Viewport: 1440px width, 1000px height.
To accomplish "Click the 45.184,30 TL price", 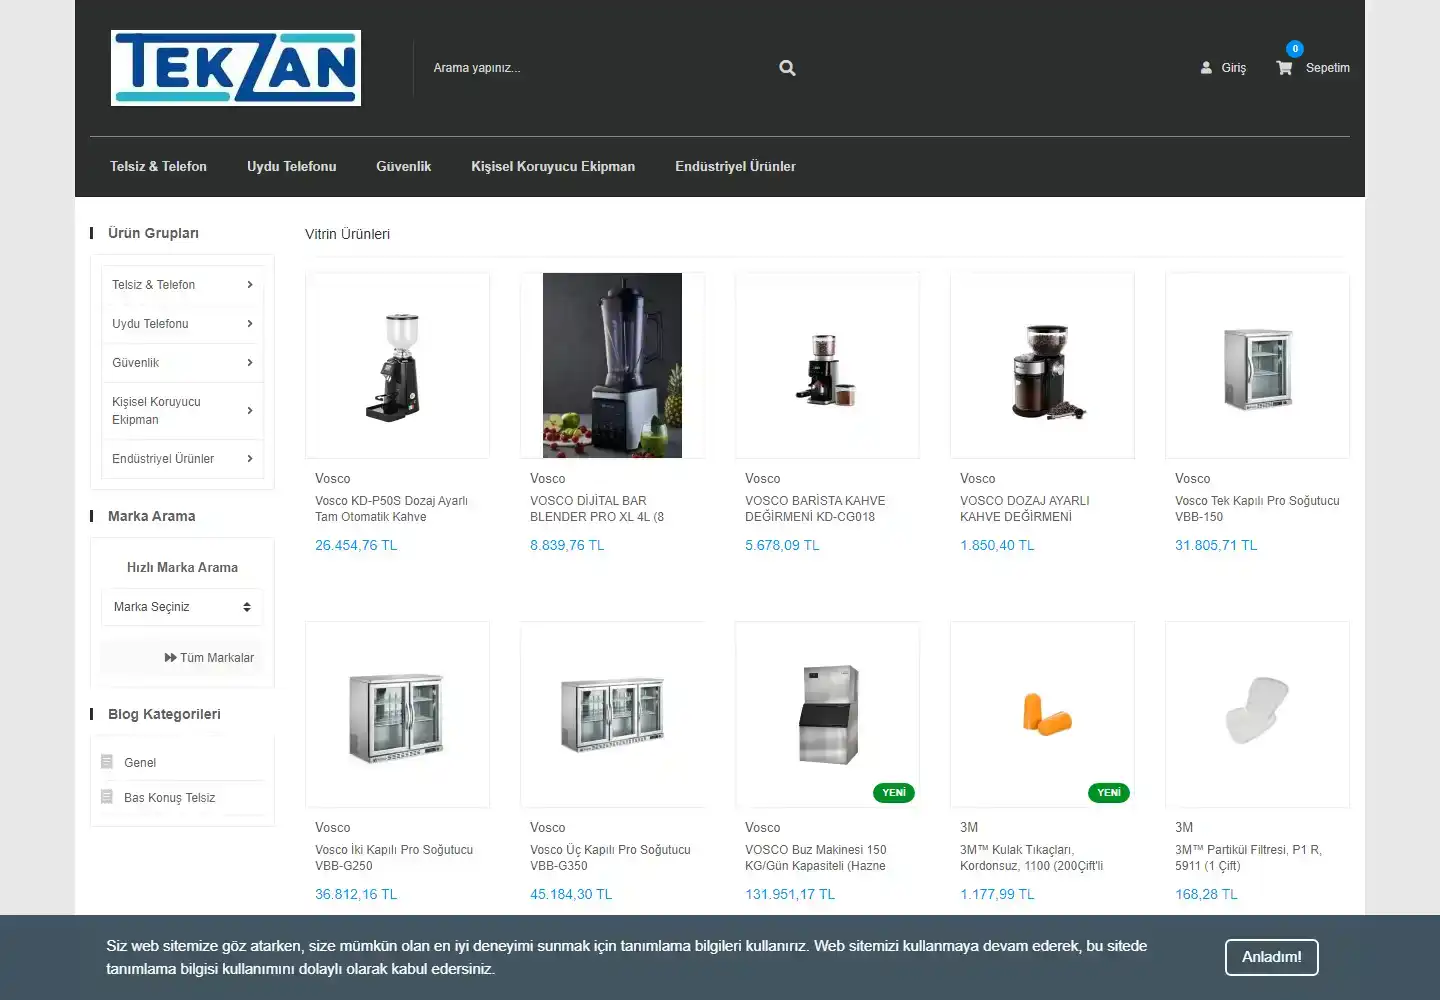I will coord(571,895).
